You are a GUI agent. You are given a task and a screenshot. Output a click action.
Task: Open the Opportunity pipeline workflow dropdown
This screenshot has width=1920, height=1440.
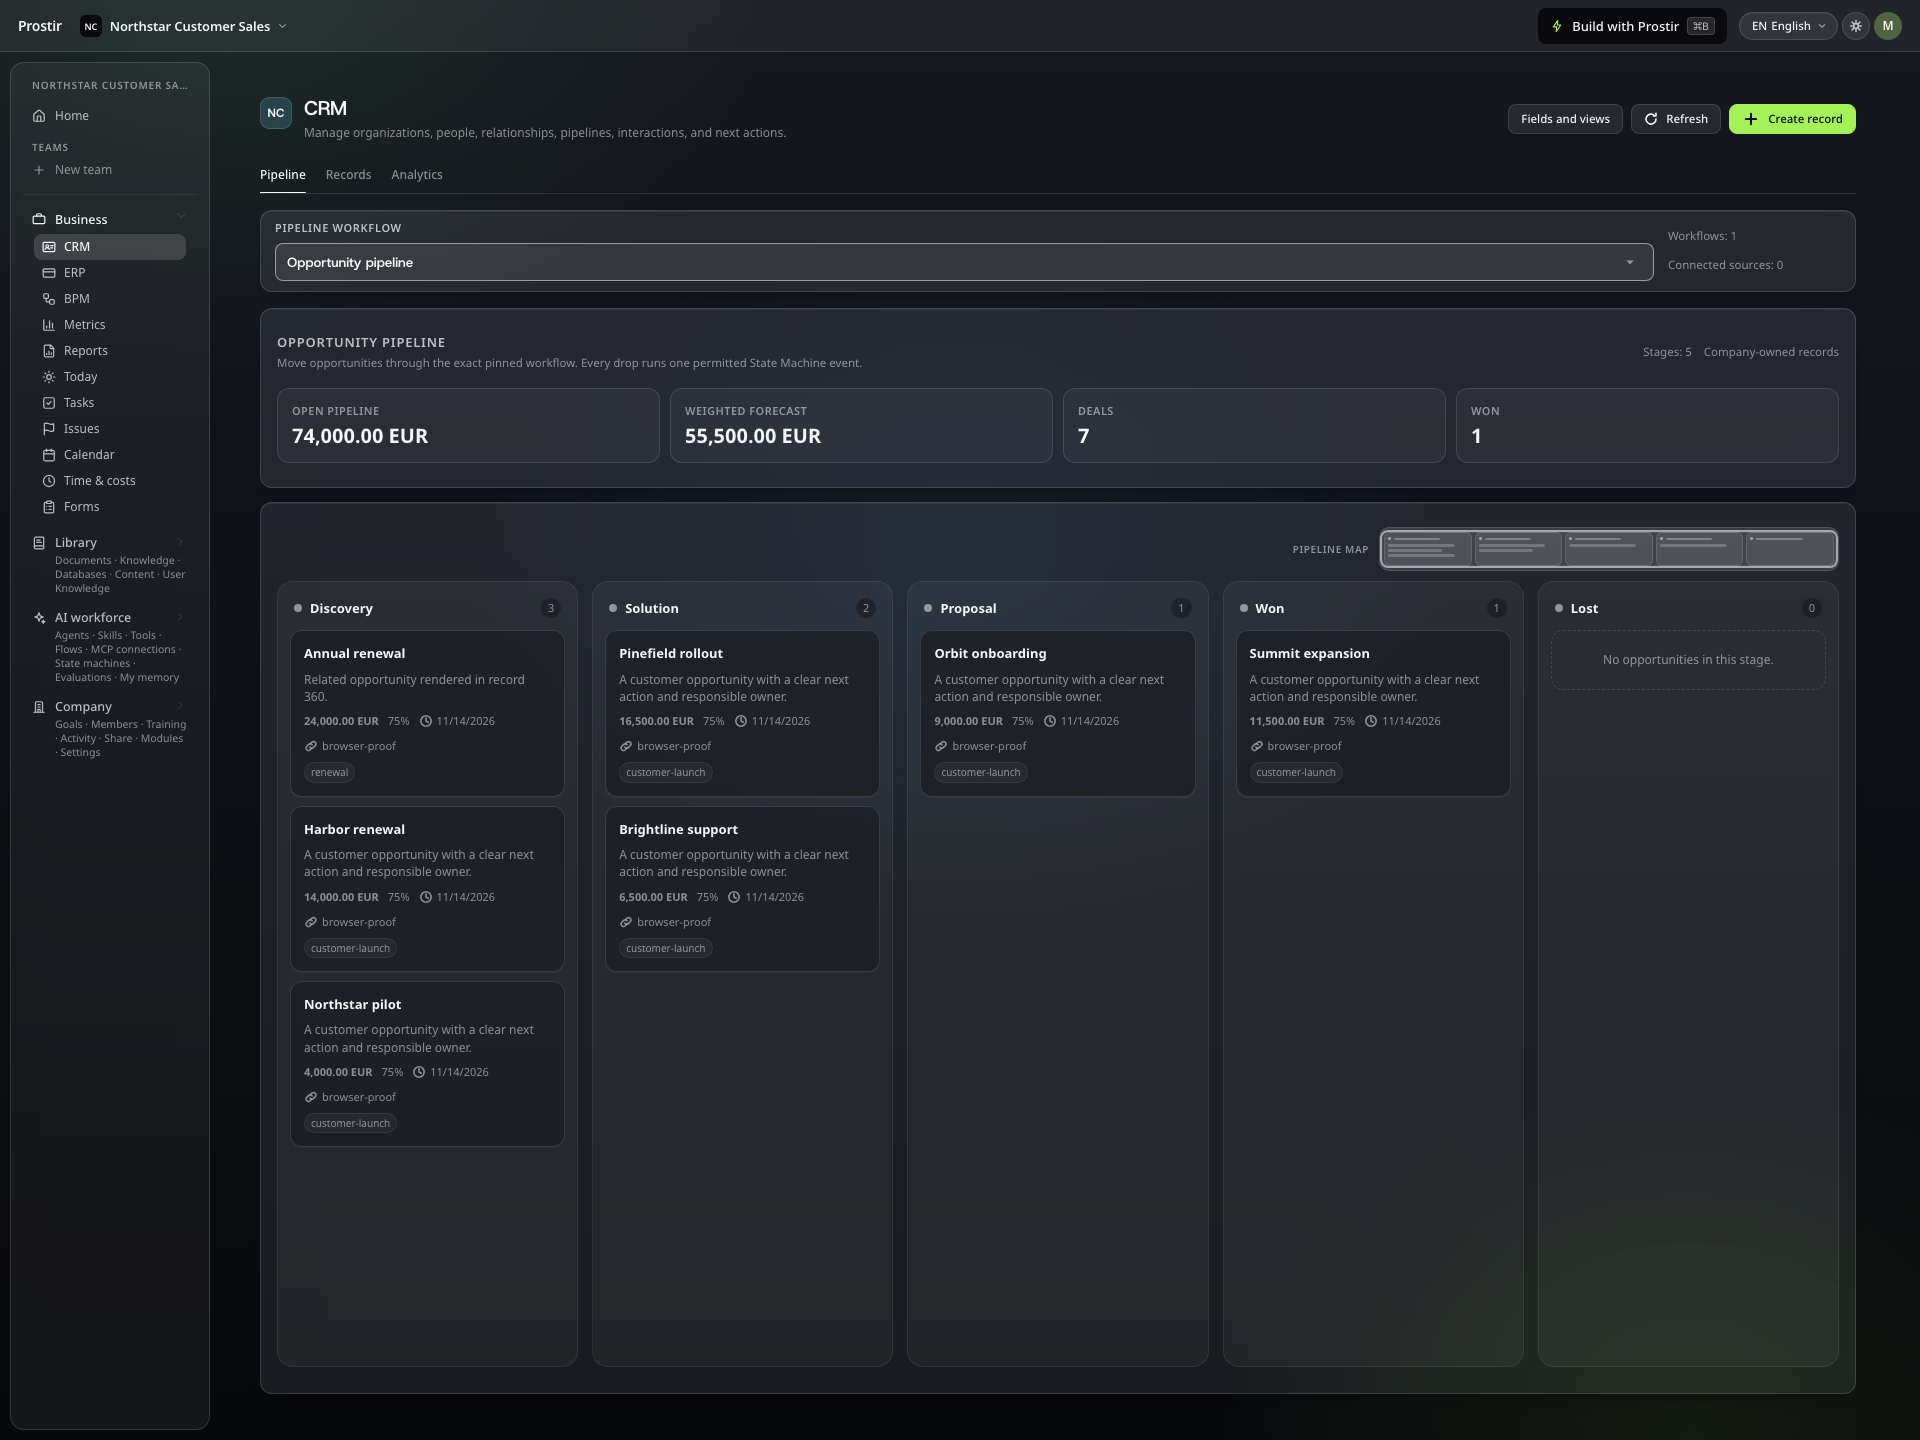964,262
